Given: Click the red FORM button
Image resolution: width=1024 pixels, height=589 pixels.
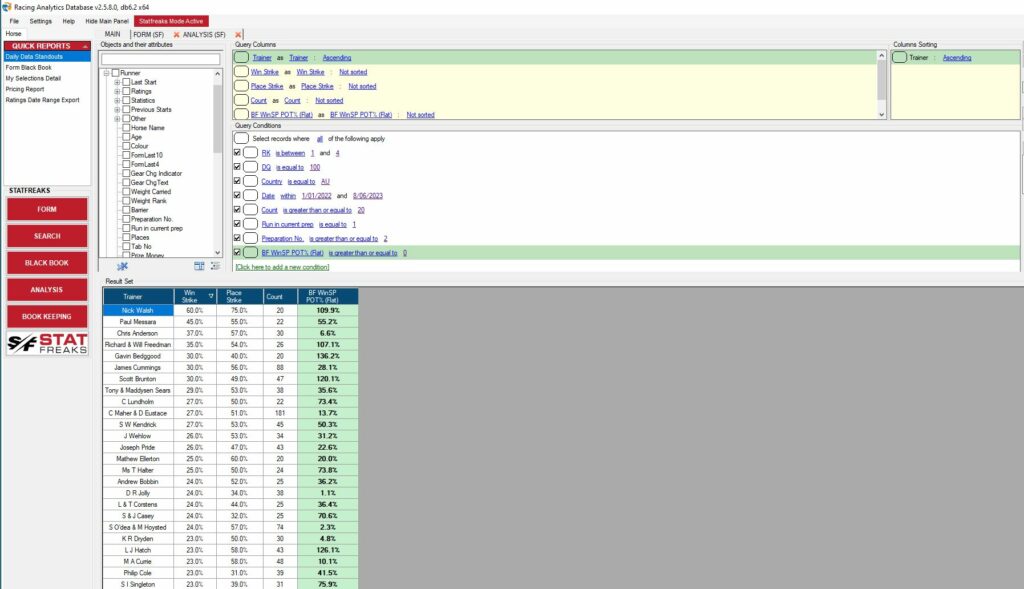Looking at the screenshot, I should 47,210.
